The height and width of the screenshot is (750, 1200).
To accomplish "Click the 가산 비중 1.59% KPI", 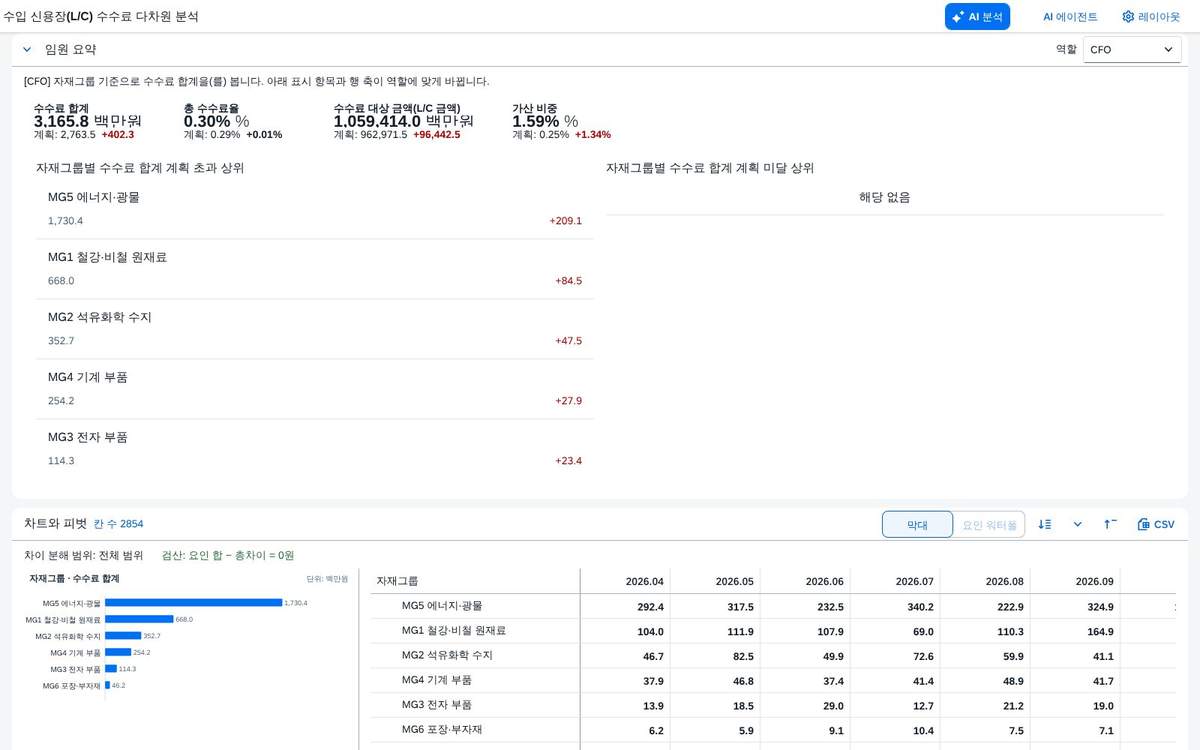I will pos(561,121).
